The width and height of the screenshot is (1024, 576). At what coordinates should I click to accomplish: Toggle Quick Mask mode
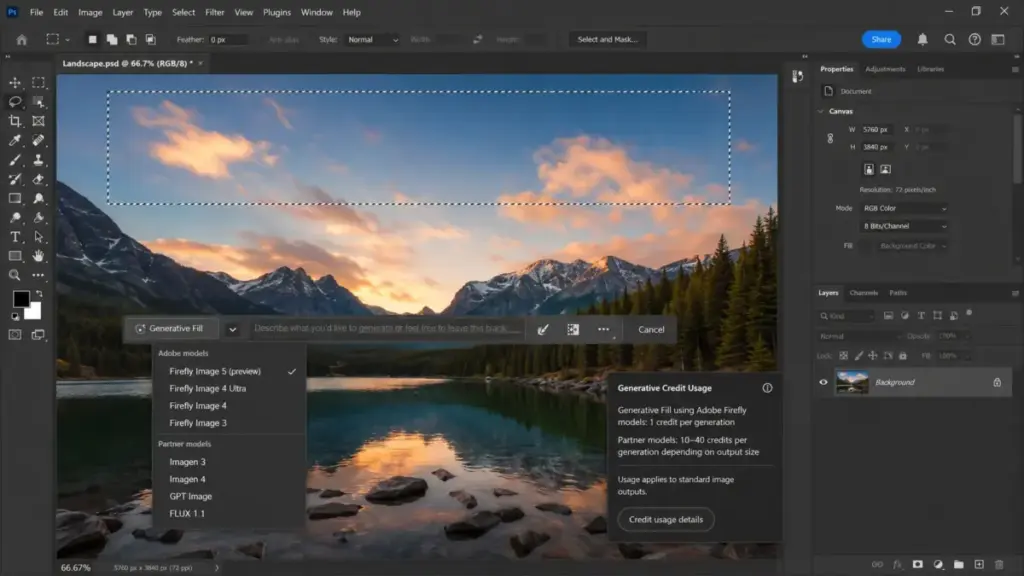point(14,335)
